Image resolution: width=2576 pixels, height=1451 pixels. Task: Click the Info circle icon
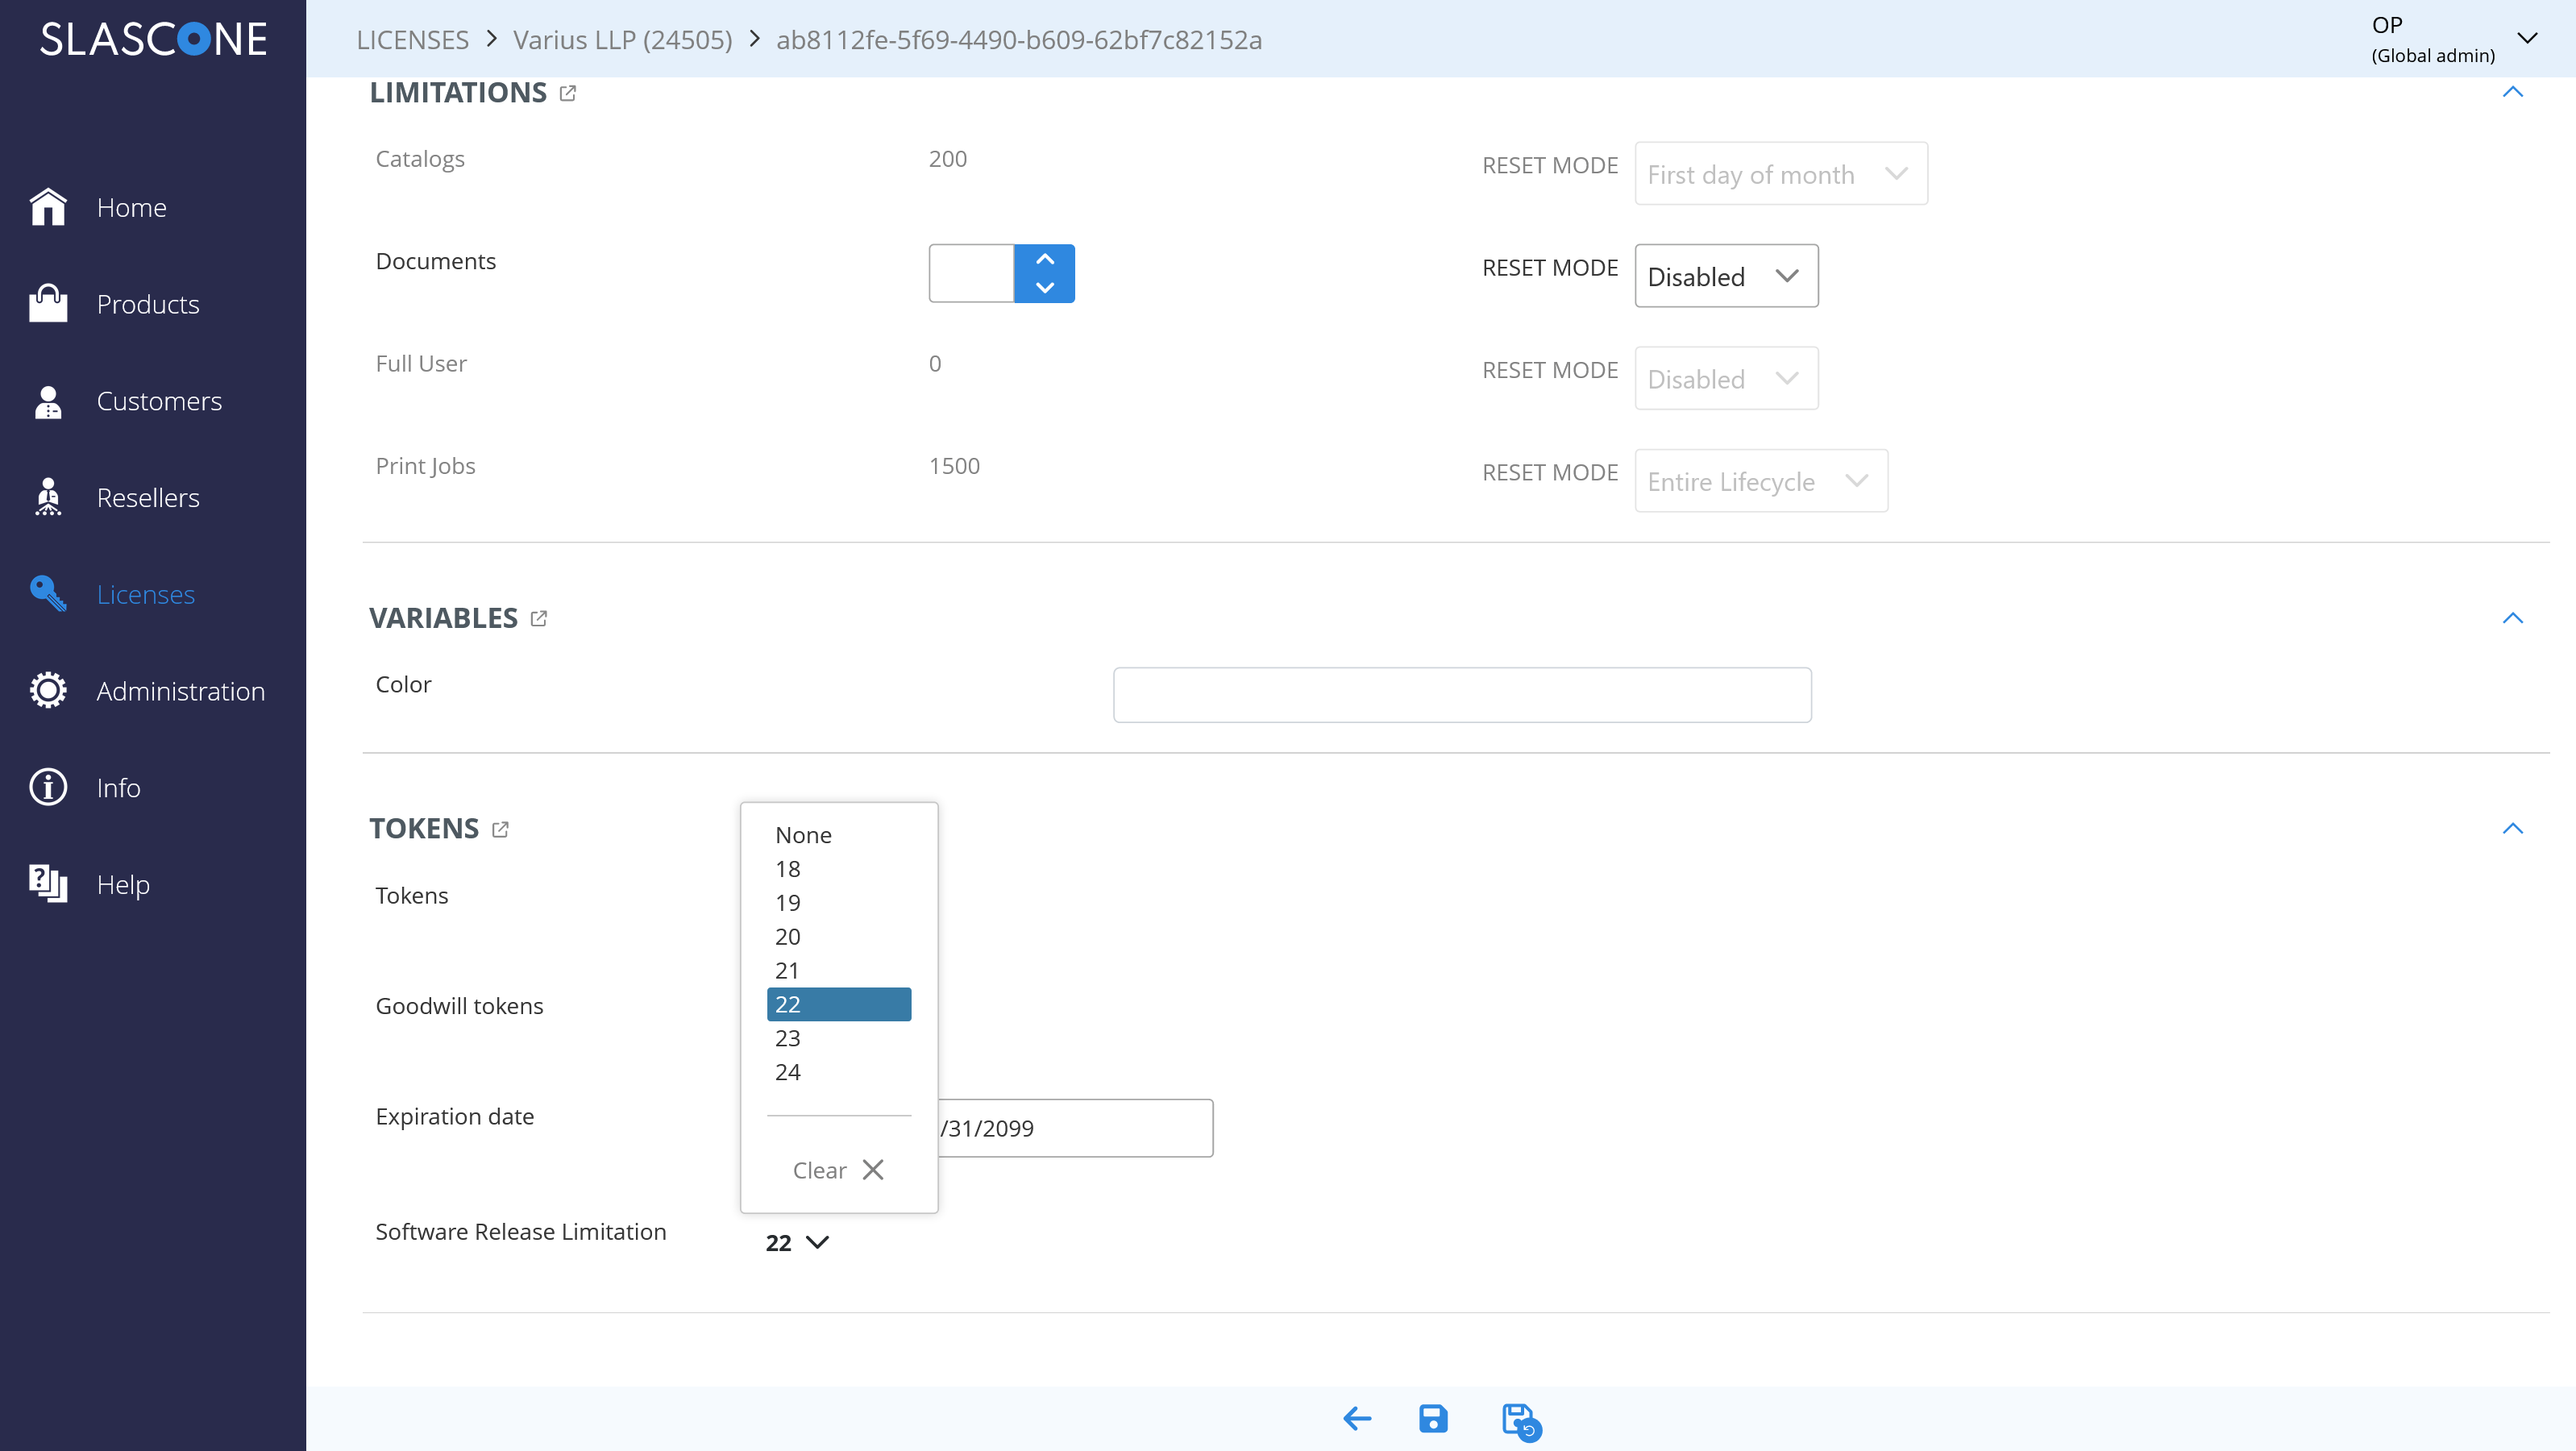coord(48,787)
